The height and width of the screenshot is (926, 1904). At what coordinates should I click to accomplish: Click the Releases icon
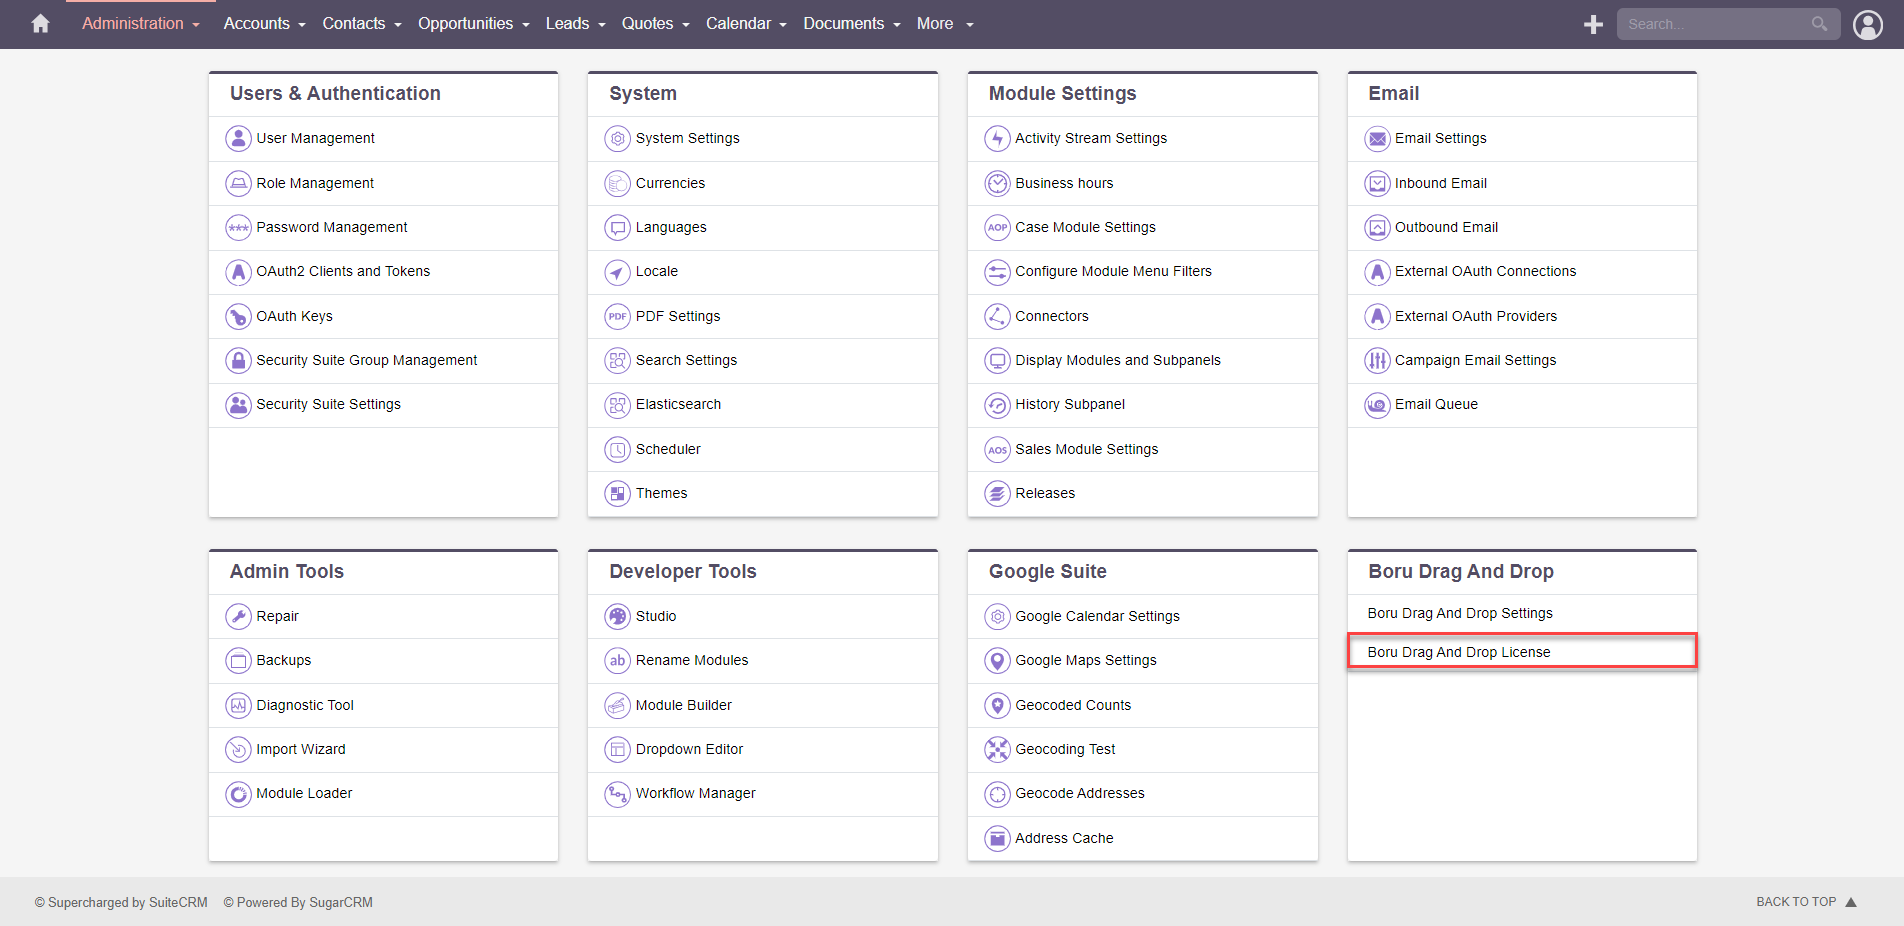click(x=997, y=493)
